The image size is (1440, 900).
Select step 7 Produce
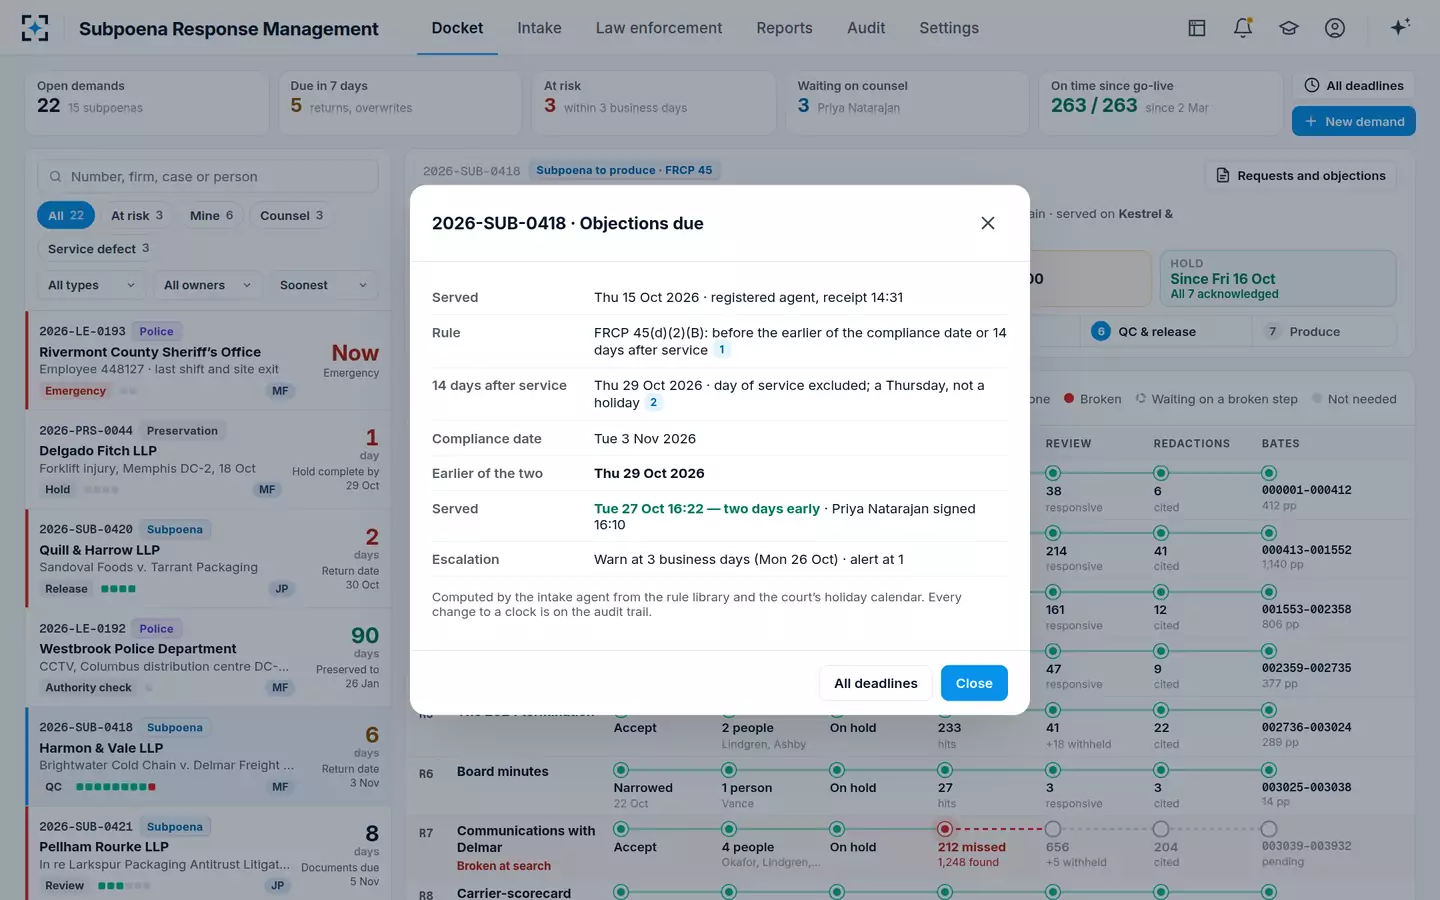click(x=1324, y=332)
